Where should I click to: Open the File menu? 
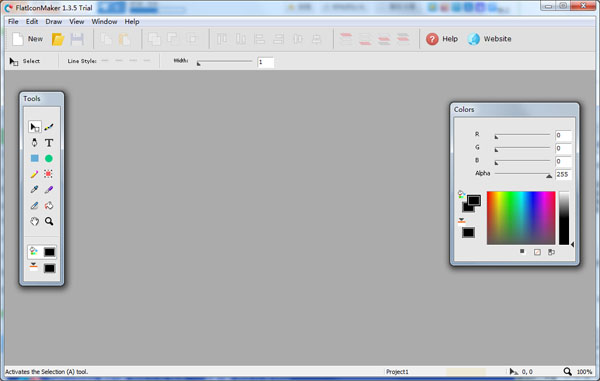[x=13, y=22]
